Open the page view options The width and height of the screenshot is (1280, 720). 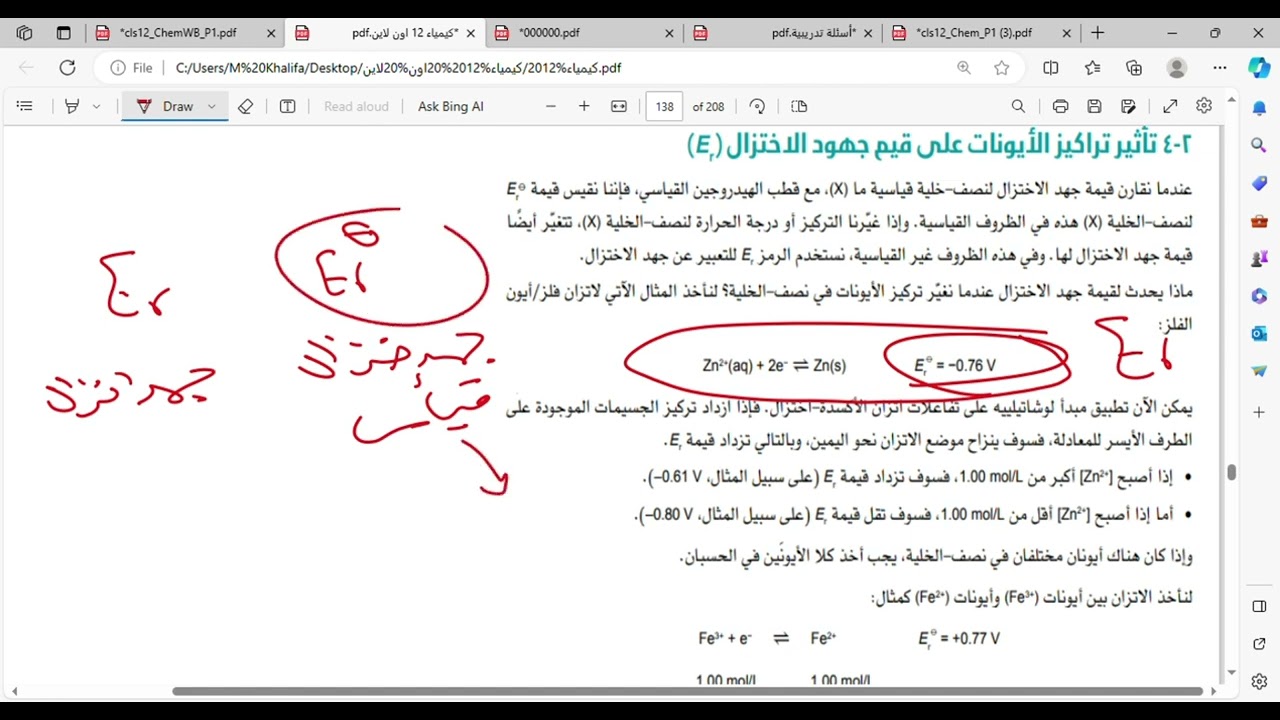pyautogui.click(x=798, y=106)
